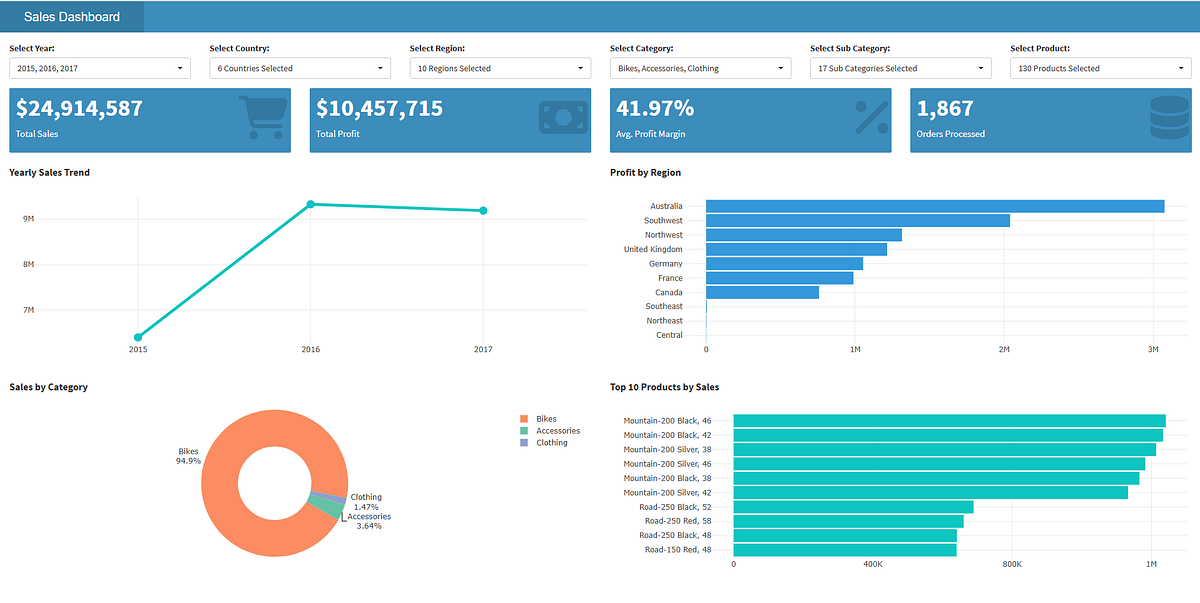Open the Select Country dropdown
Image resolution: width=1200 pixels, height=603 pixels.
click(300, 68)
